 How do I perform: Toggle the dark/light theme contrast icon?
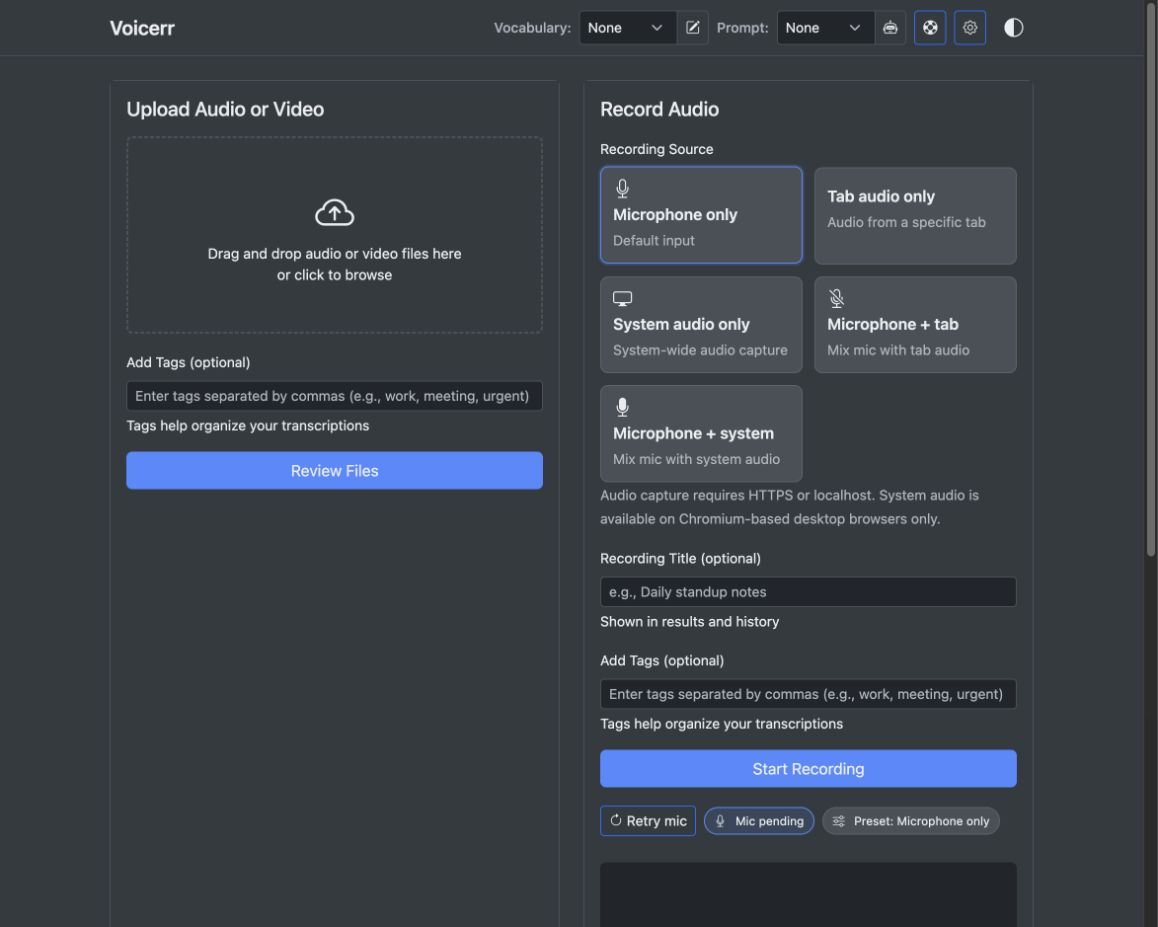[x=1013, y=28]
